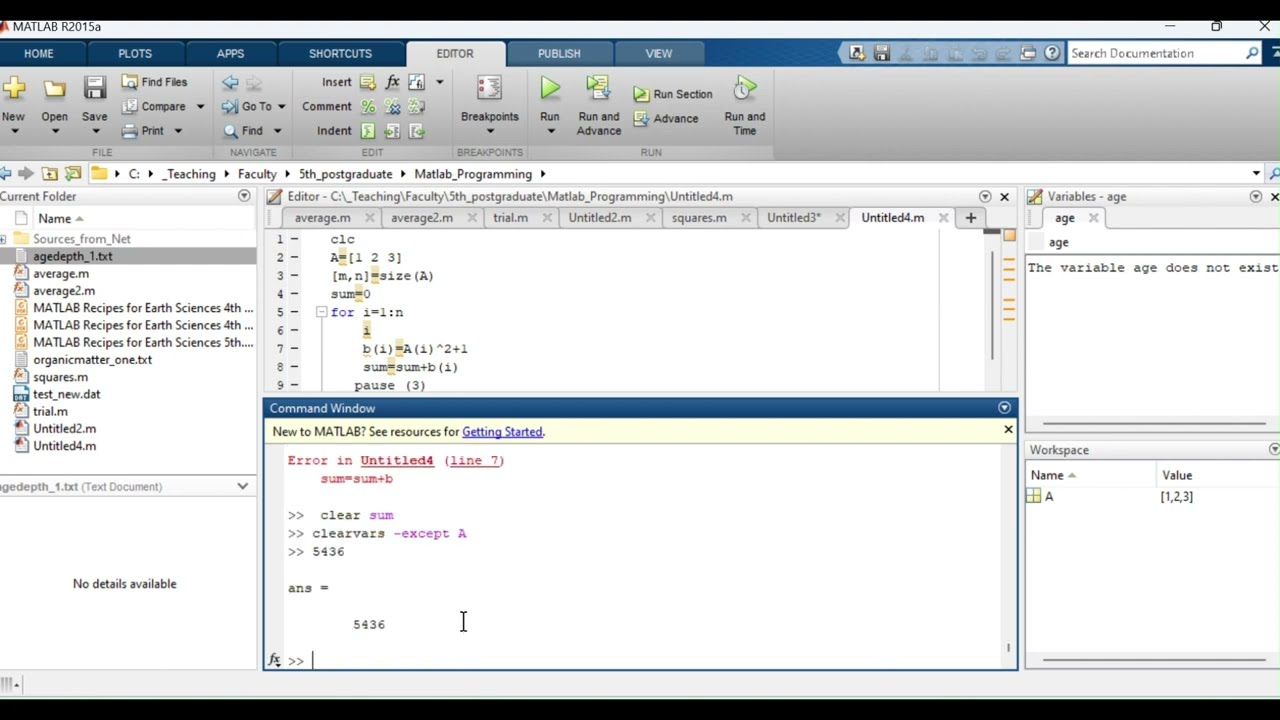Viewport: 1280px width, 720px height.
Task: Click the Getting Started link
Action: click(x=502, y=432)
